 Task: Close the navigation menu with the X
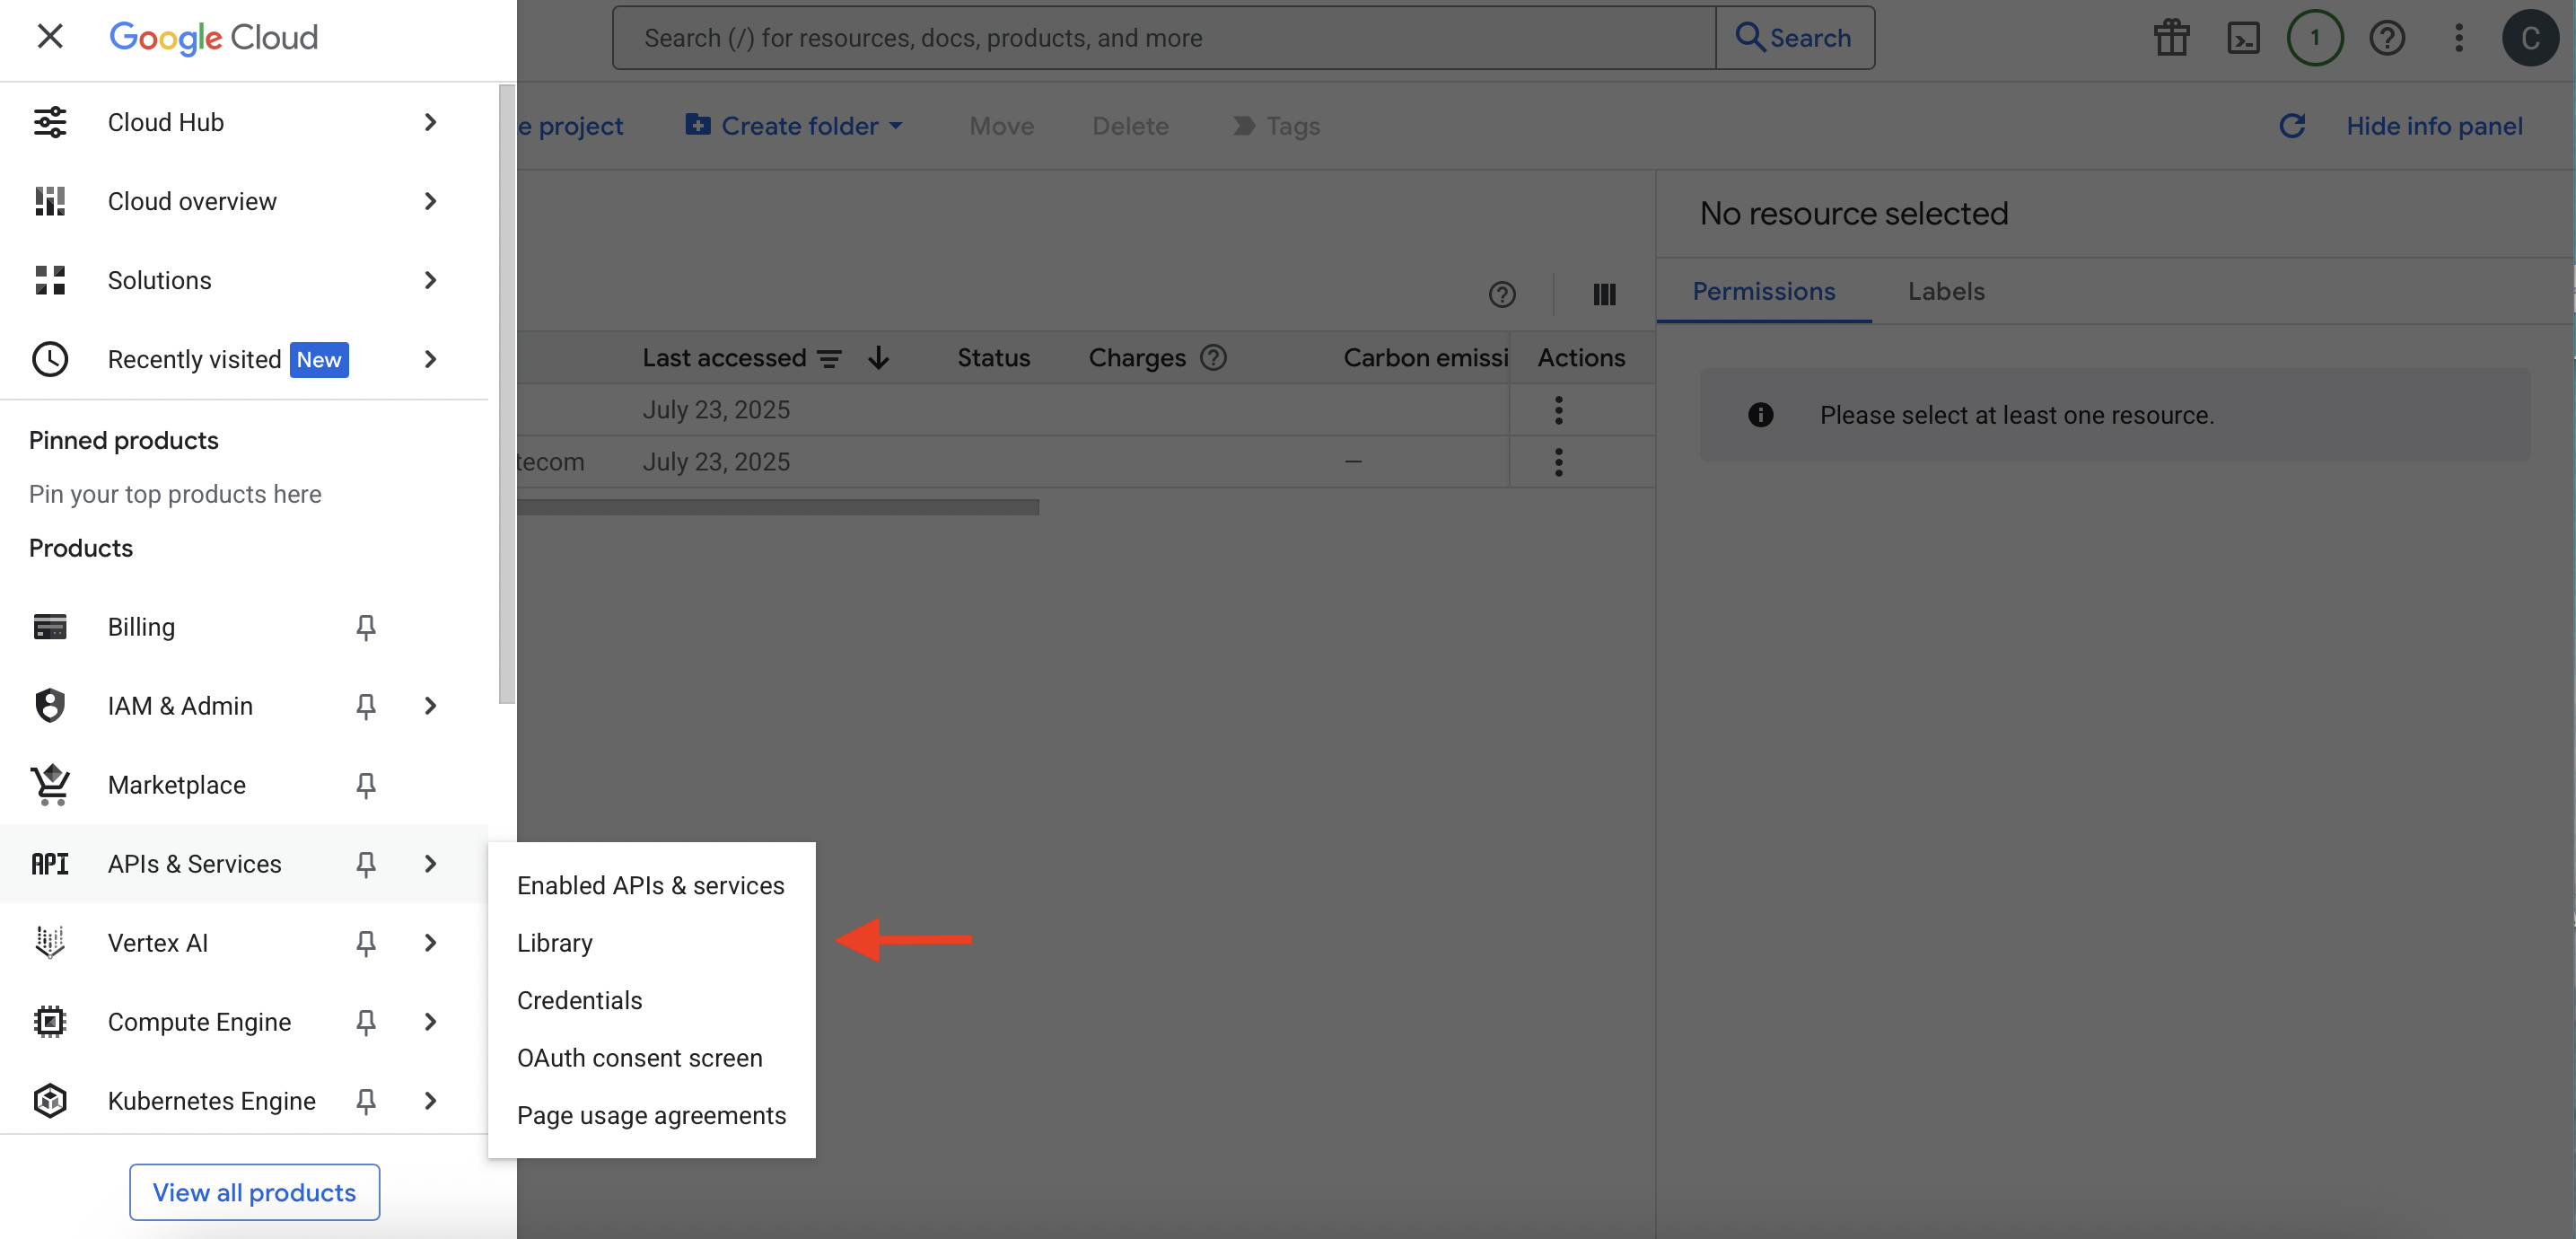pyautogui.click(x=49, y=37)
